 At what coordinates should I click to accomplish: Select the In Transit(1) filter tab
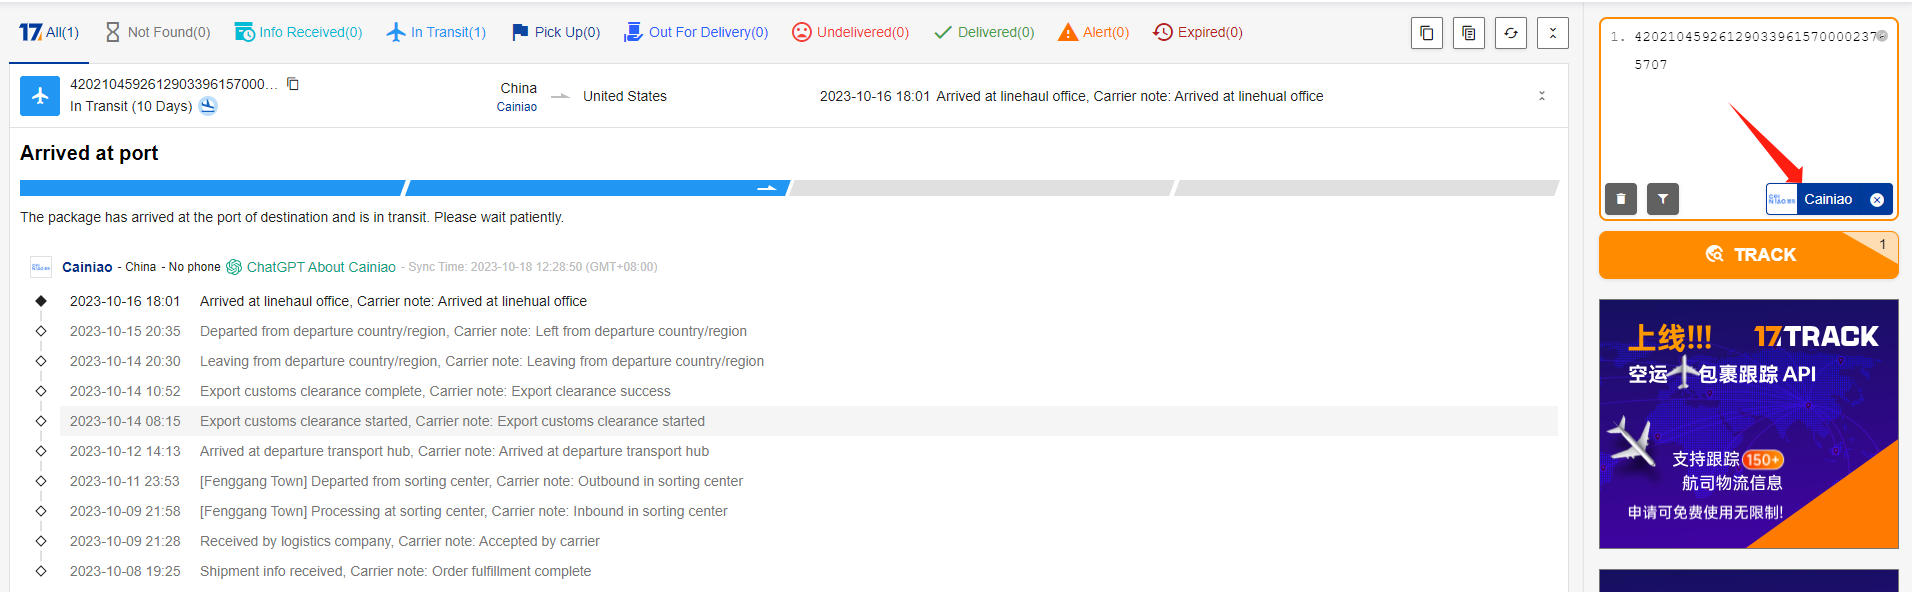436,32
